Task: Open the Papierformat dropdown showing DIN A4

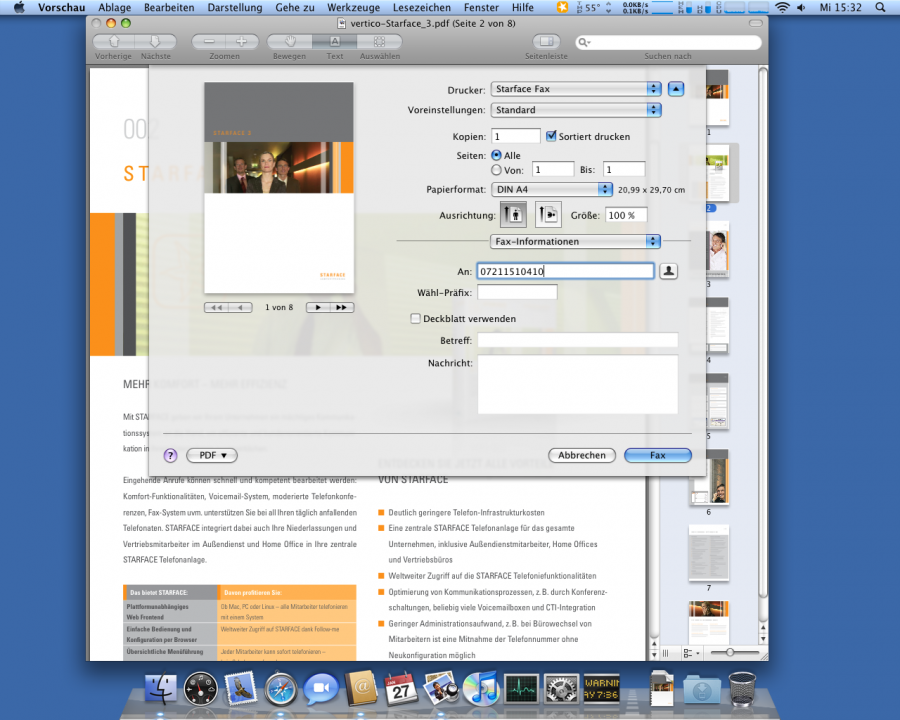Action: point(552,189)
